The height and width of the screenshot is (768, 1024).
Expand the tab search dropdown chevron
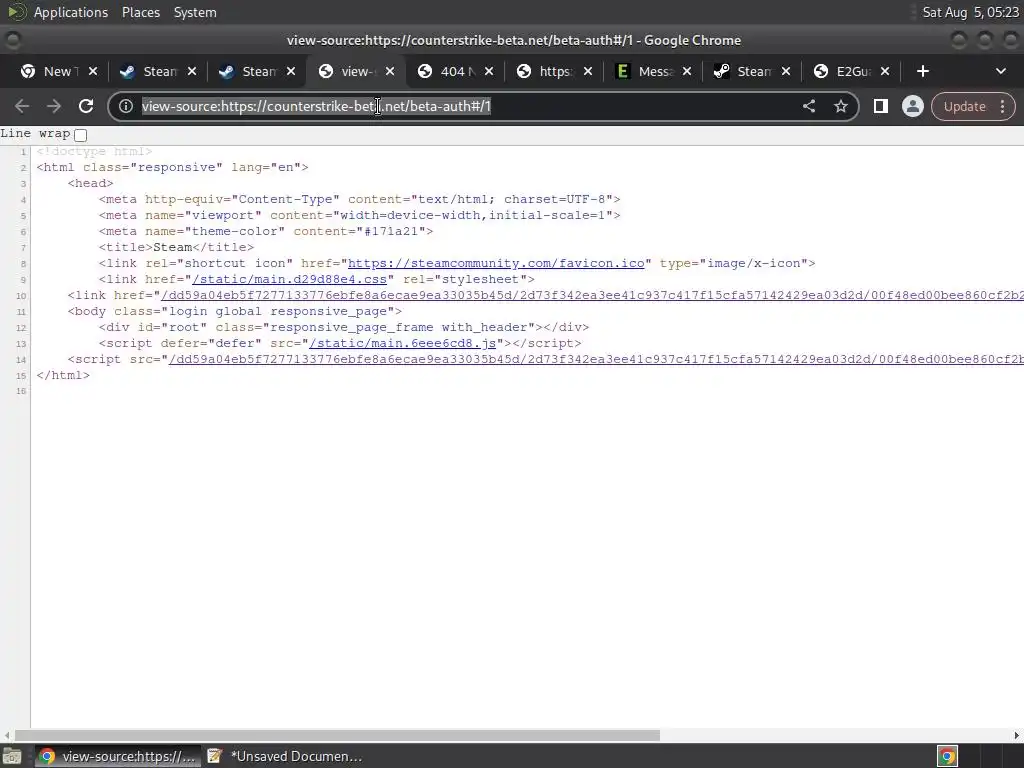(1000, 71)
